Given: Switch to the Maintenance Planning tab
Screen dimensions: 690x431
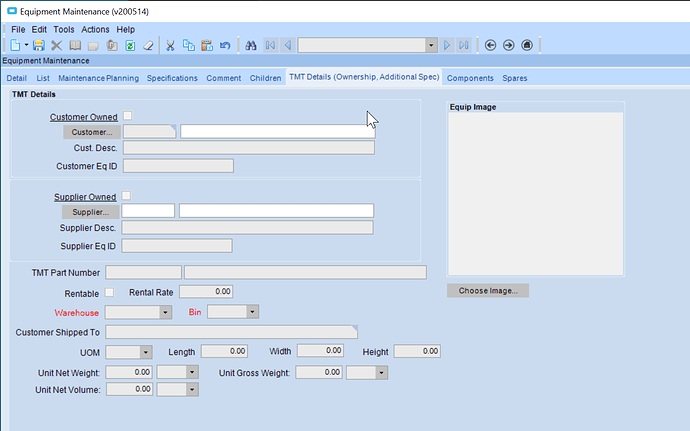Looking at the screenshot, I should (98, 78).
